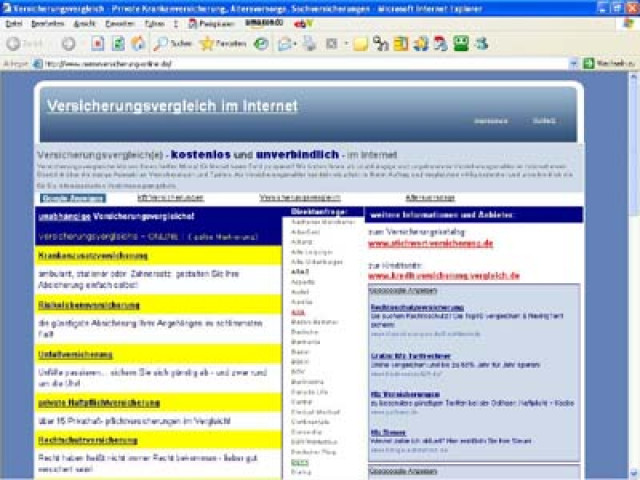Open the red www.kreditversicherung-vergleich.de link
Screen dimensions: 640x480
pyautogui.click(x=444, y=276)
